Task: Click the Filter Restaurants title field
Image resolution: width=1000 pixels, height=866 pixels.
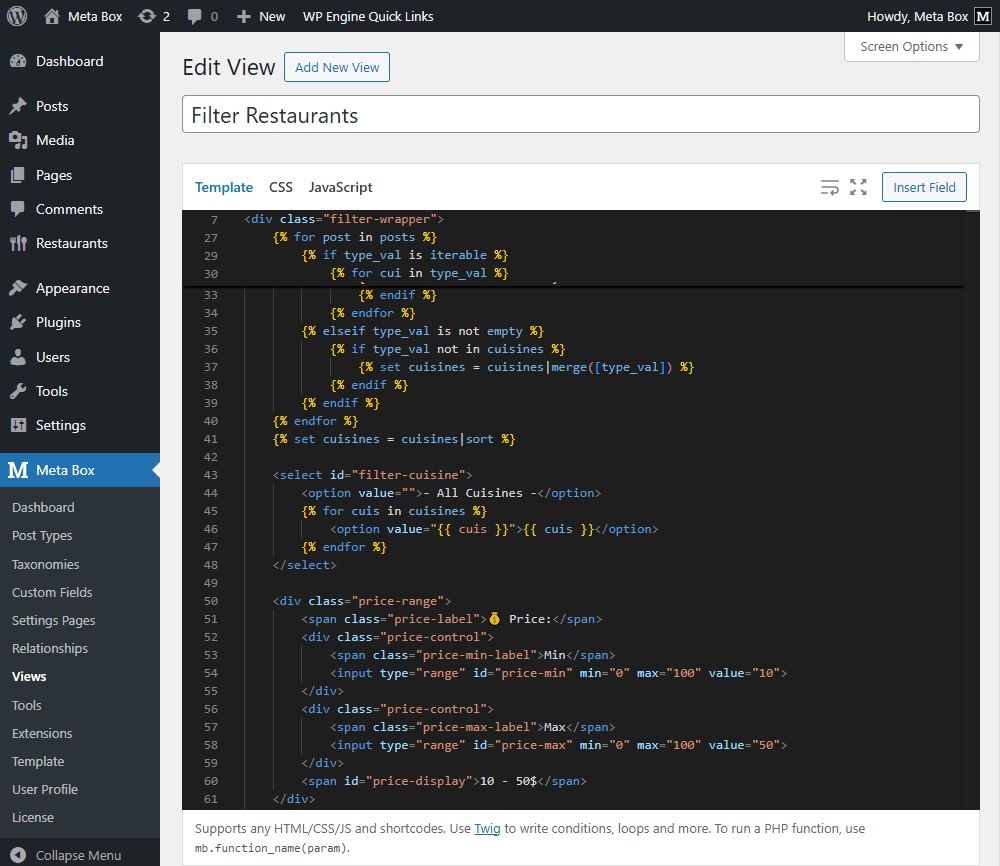Action: coord(580,115)
